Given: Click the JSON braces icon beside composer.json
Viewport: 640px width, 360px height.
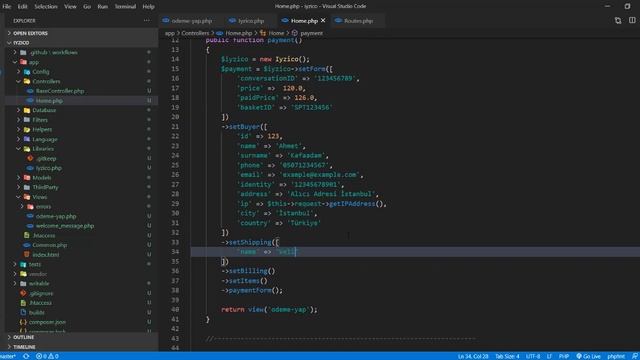Looking at the screenshot, I should 23,322.
